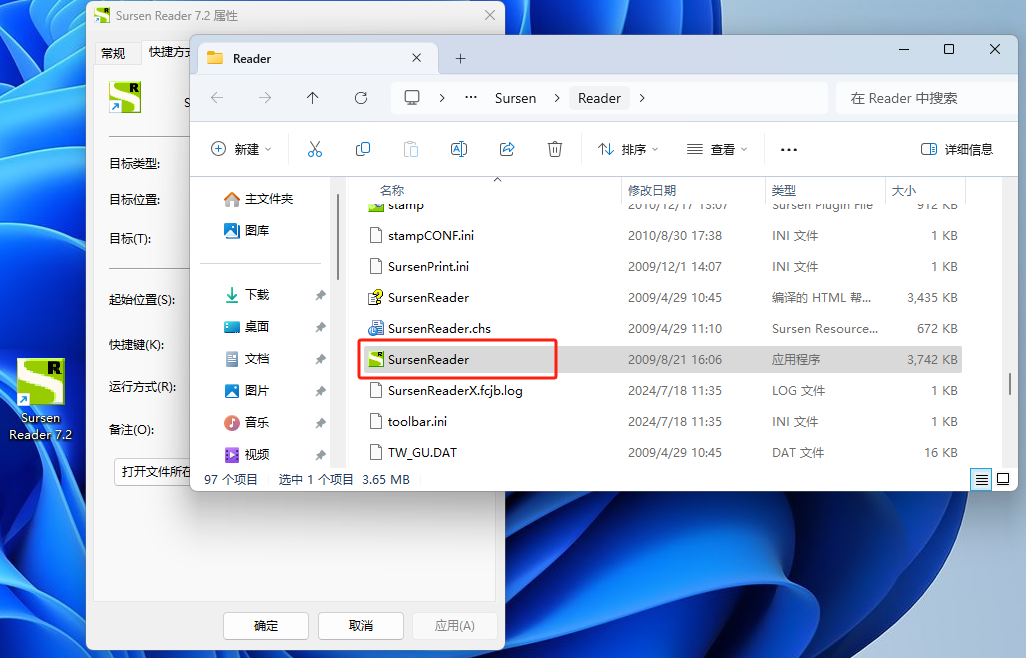Expand chevron after Sursen in address bar
Image resolution: width=1026 pixels, height=658 pixels.
557,98
